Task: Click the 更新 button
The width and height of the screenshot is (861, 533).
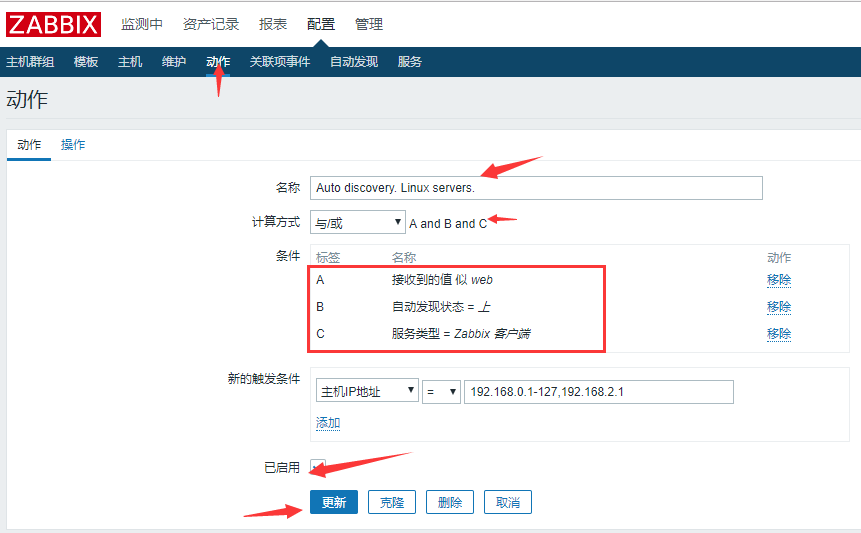Action: [334, 502]
